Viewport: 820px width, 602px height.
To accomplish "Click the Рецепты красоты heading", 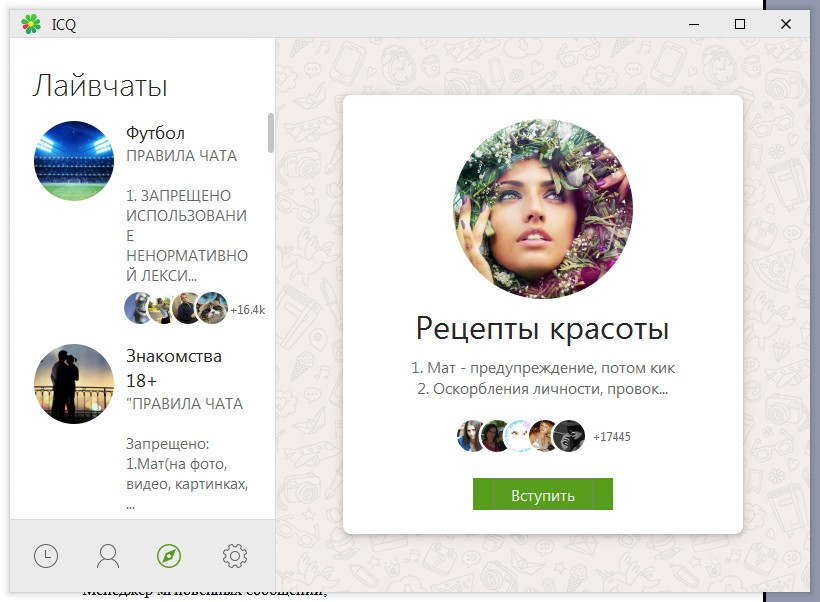I will 543,329.
